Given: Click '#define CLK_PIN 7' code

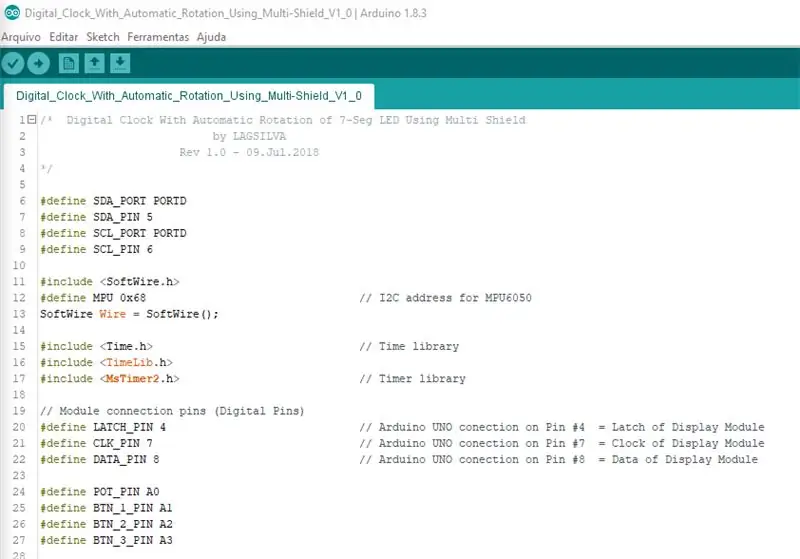Looking at the screenshot, I should (96, 443).
